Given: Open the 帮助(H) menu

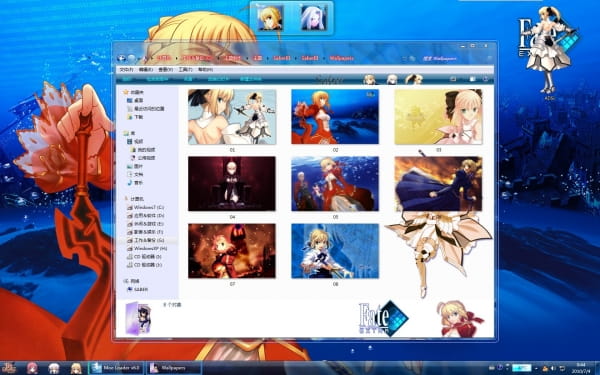Looking at the screenshot, I should tap(205, 70).
